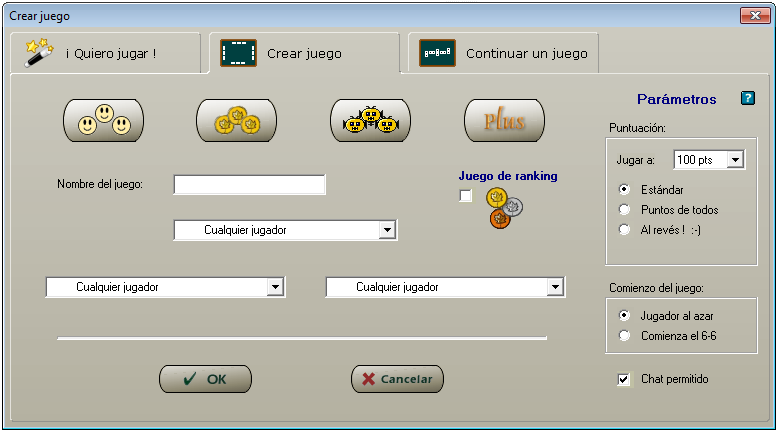Click the Juego de ranking label
Screen dimensions: 777x431
click(508, 176)
